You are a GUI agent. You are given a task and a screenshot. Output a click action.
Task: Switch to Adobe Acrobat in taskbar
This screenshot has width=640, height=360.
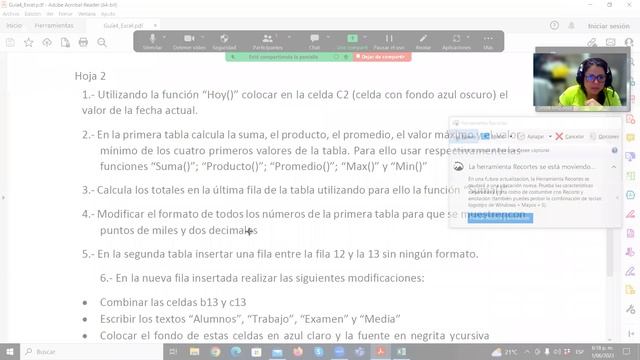coord(381,351)
